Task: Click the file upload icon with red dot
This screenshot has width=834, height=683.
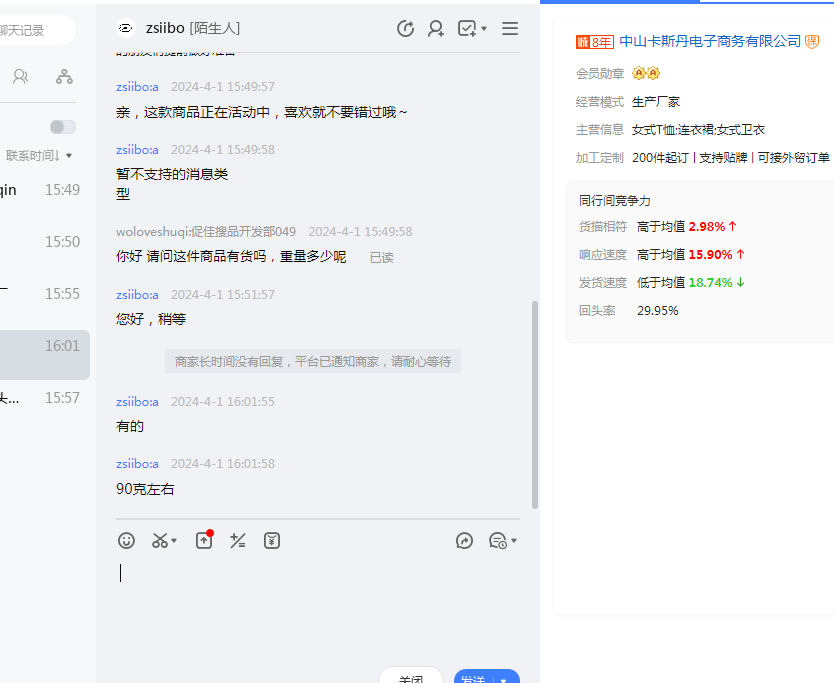Action: pos(204,540)
